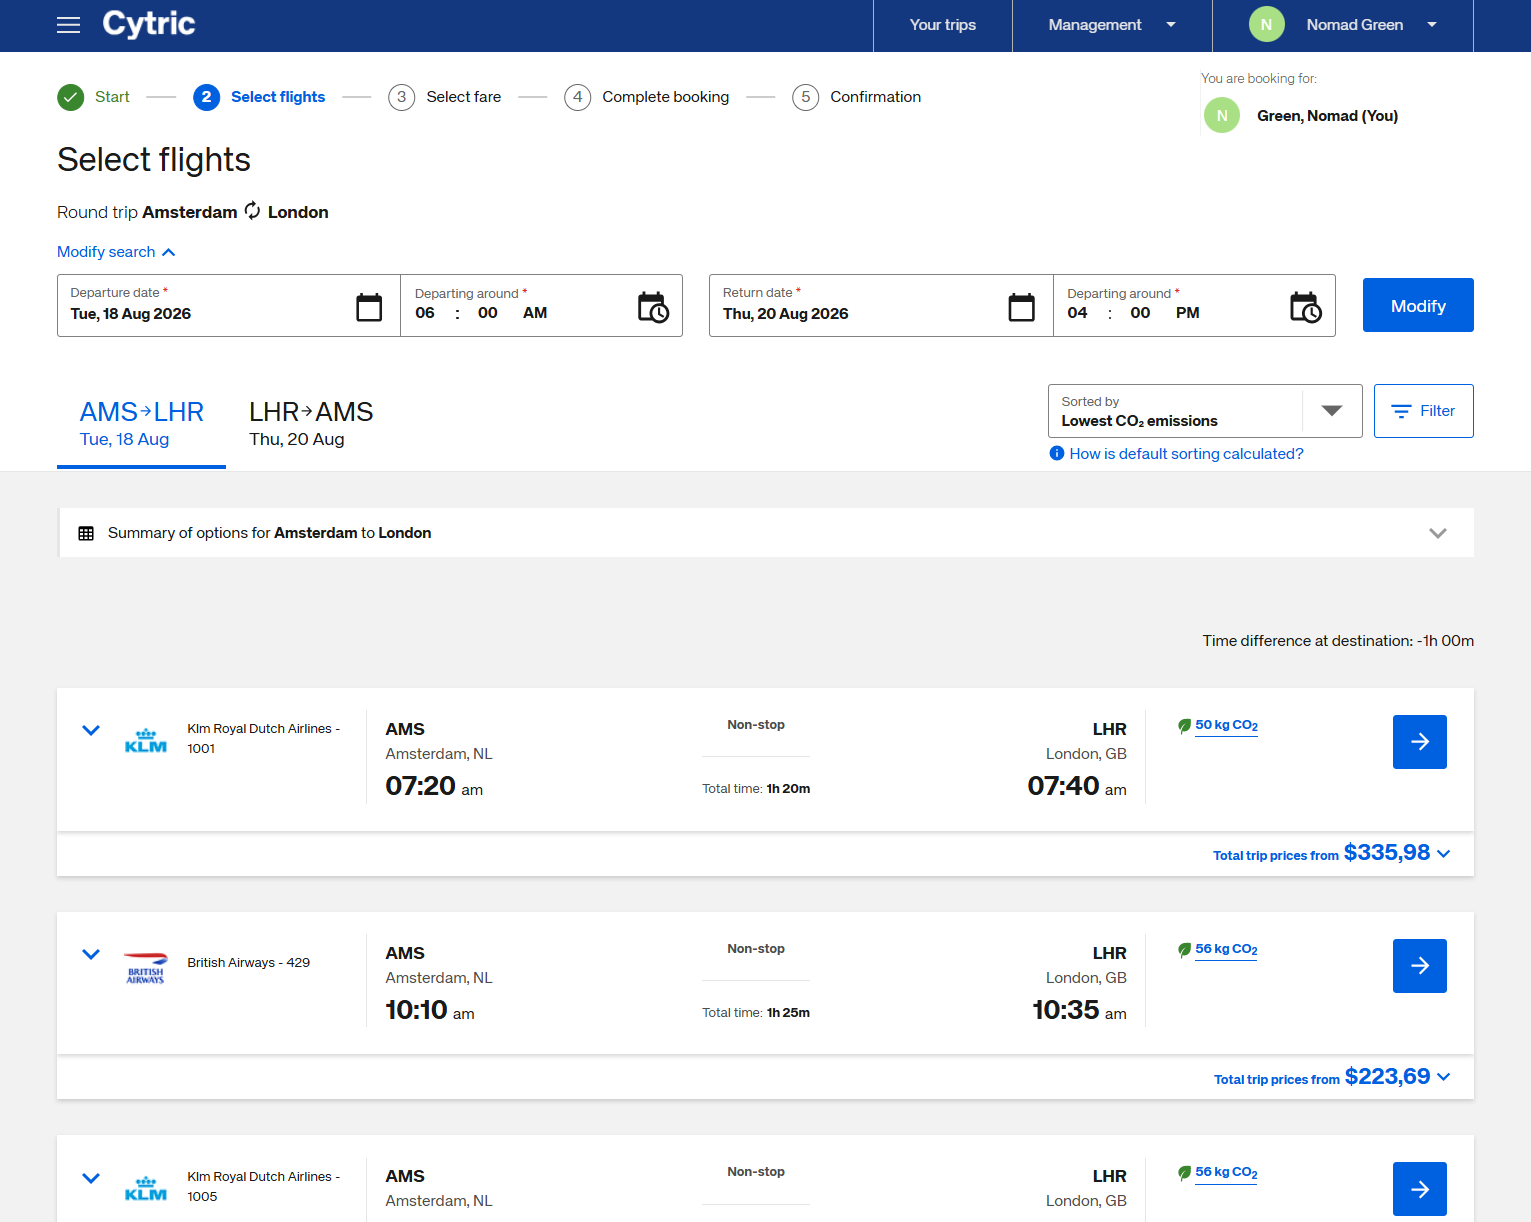Go to the Confirmation step
Viewport: 1531px width, 1222px height.
pos(876,97)
